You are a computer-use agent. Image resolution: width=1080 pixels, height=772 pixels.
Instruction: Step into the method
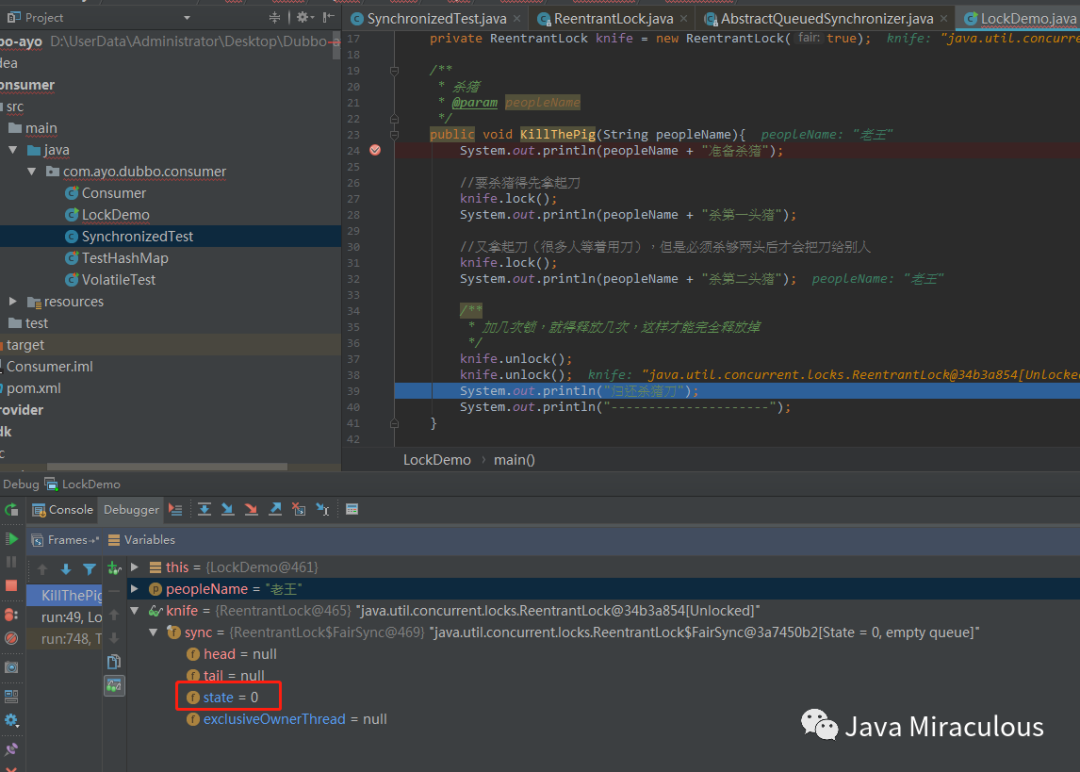click(227, 510)
